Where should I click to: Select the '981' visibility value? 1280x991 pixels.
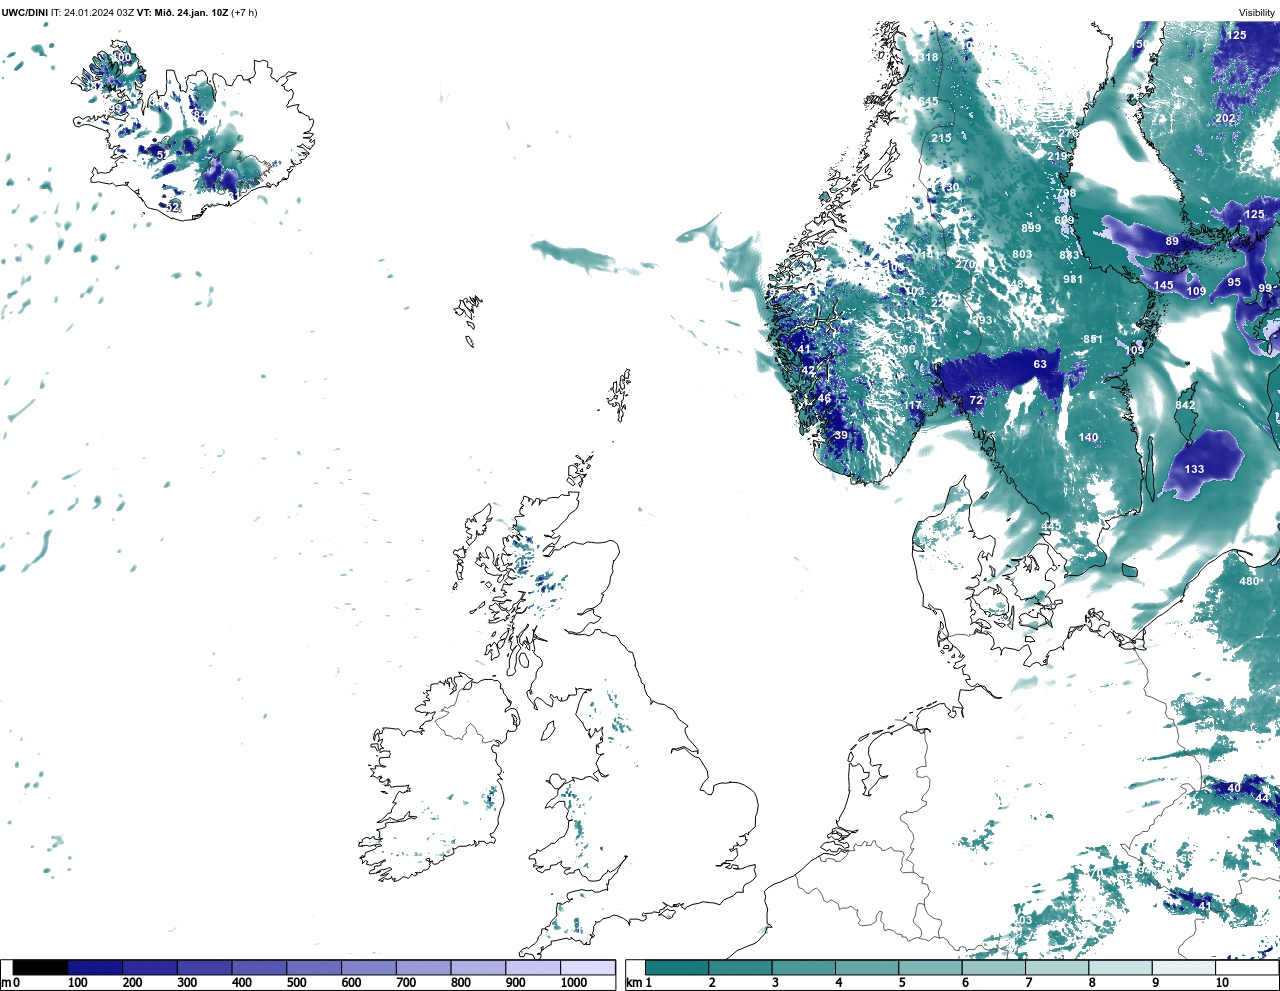[x=1073, y=279]
